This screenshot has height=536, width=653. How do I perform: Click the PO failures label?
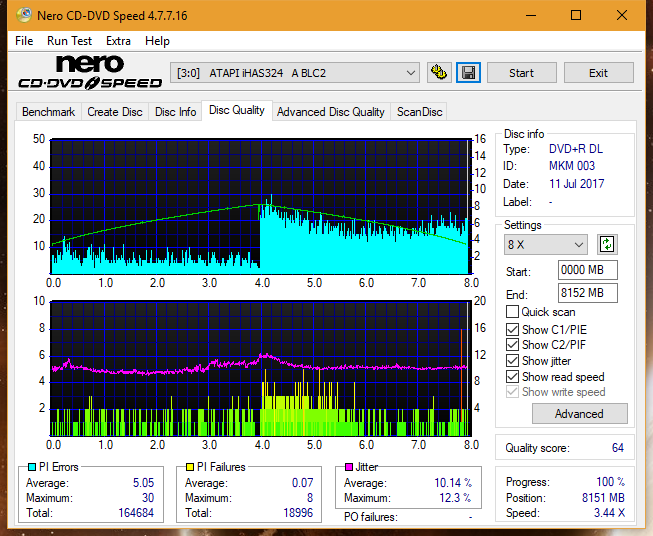click(x=371, y=517)
